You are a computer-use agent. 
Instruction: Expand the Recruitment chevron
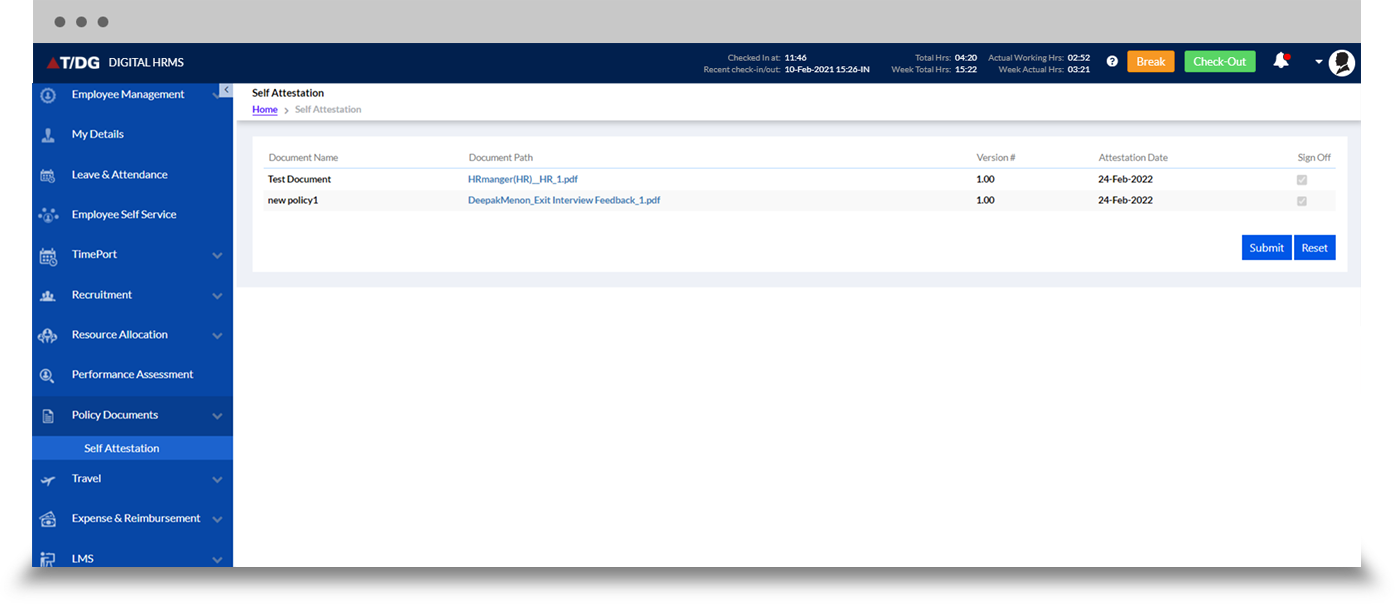(x=217, y=296)
